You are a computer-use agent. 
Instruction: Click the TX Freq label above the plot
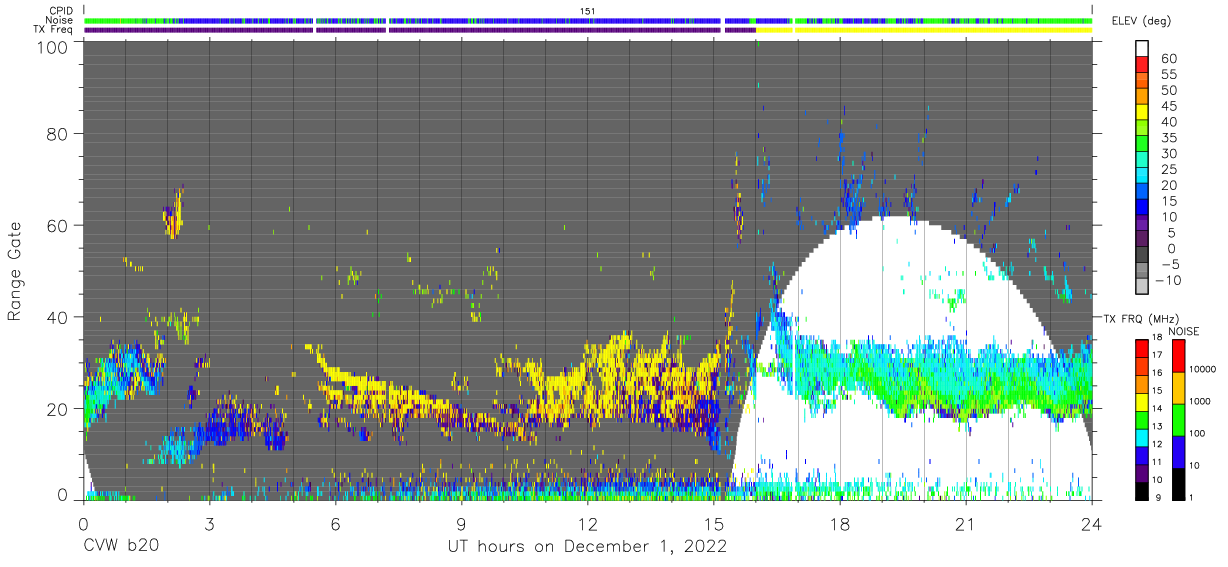click(54, 30)
